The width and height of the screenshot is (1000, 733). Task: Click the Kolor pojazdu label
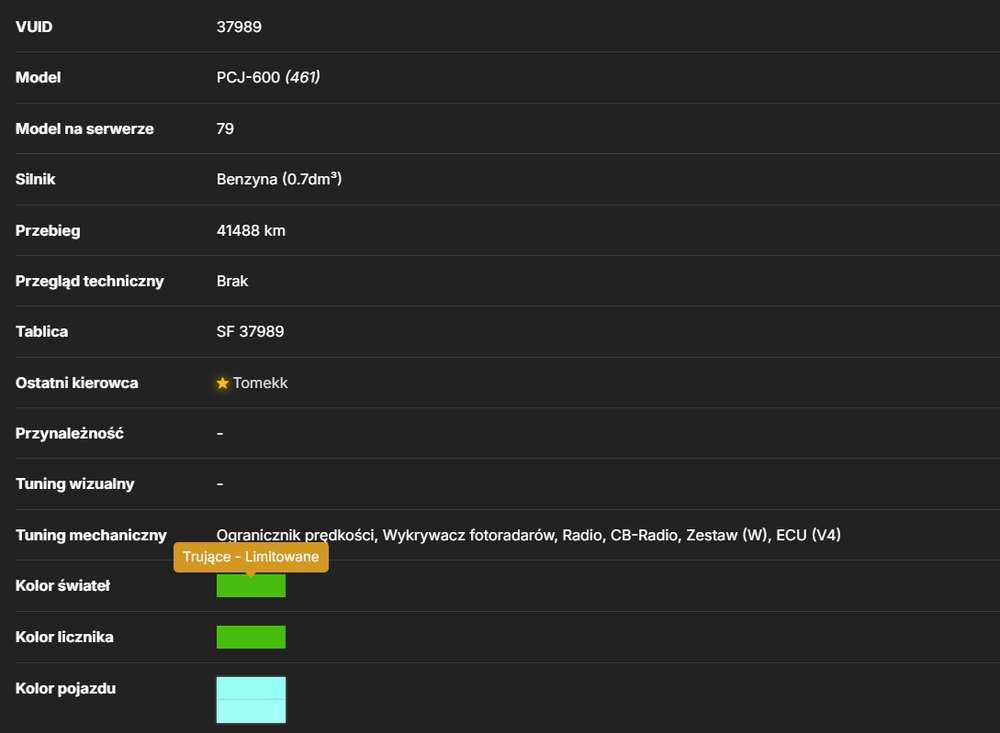pyautogui.click(x=66, y=688)
